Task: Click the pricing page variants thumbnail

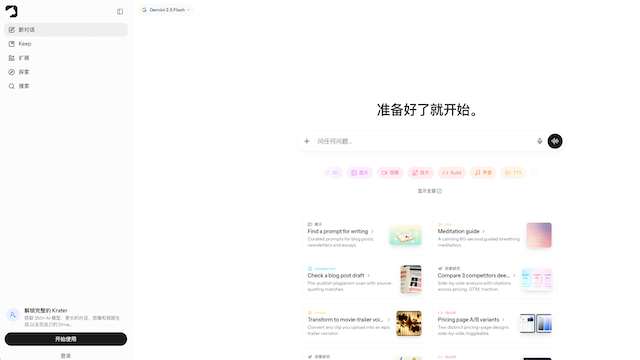Action: (536, 323)
